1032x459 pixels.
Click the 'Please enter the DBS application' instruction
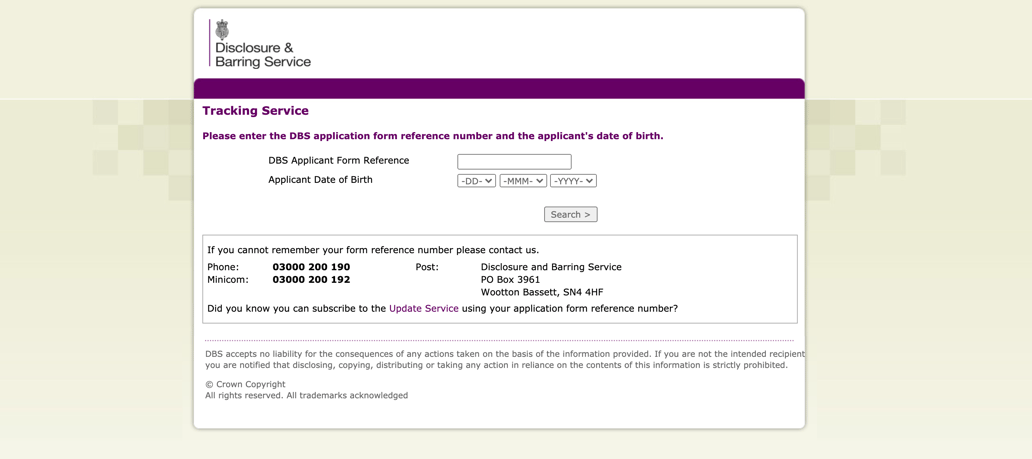click(x=433, y=136)
